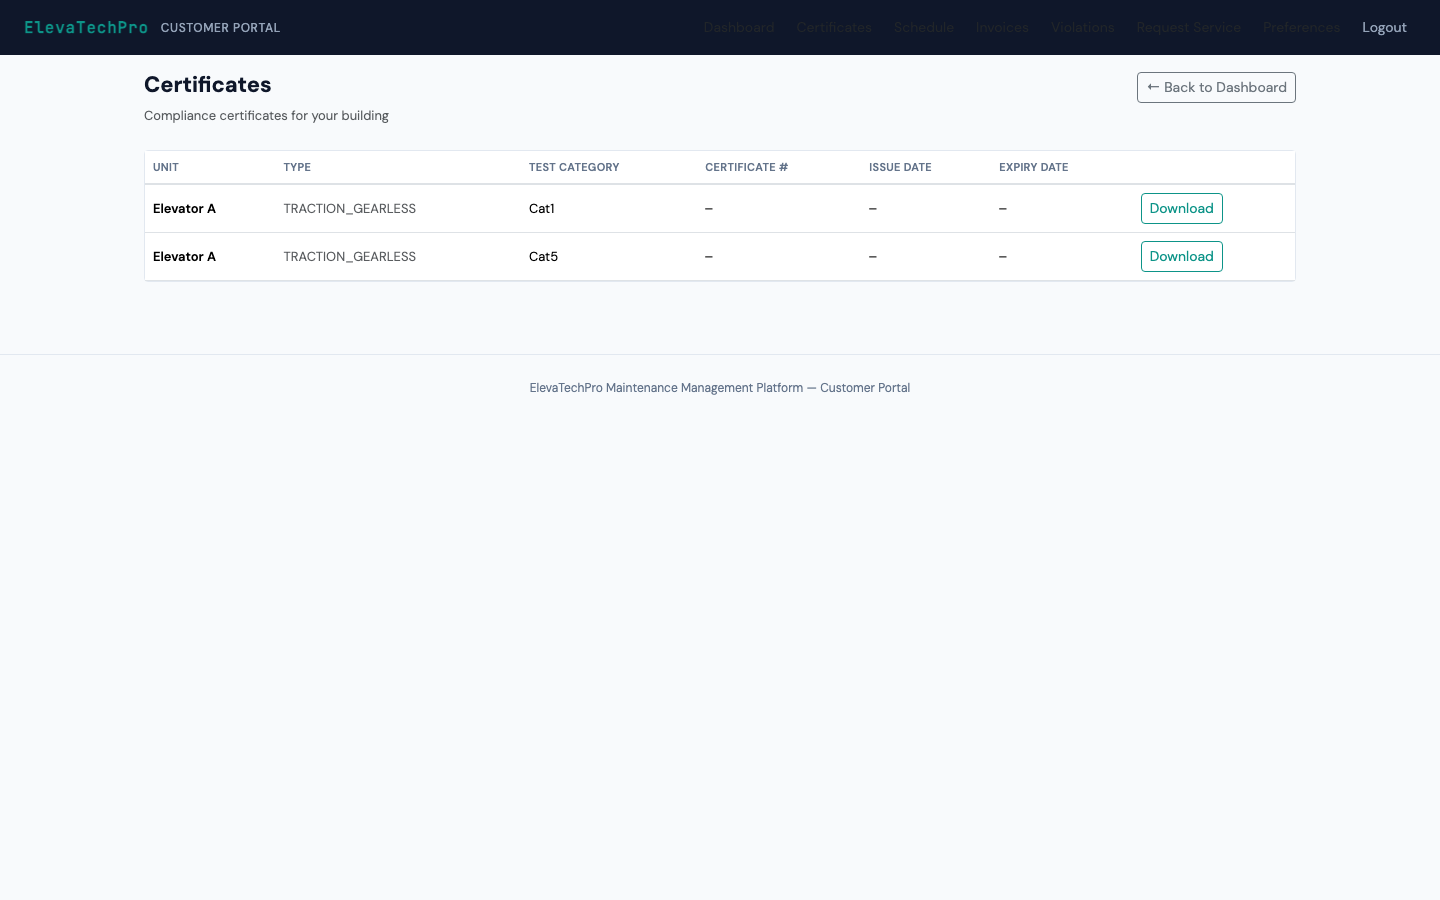
Task: Click TRACTION_GEARLESS in the Cat5 row
Action: tap(349, 256)
